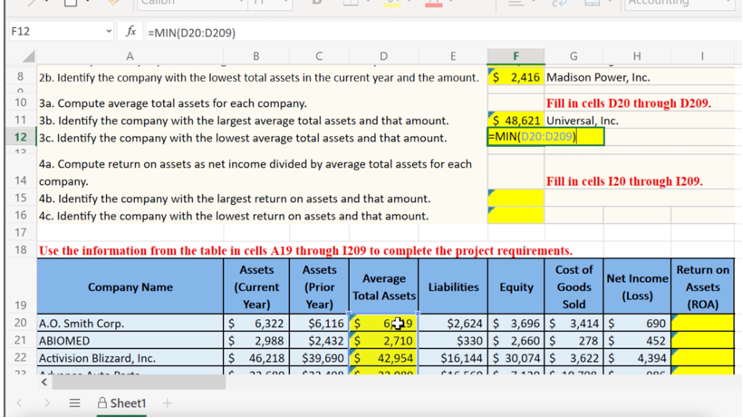Click liabilities $16,144 cell
Image resolution: width=743 pixels, height=418 pixels.
[453, 358]
